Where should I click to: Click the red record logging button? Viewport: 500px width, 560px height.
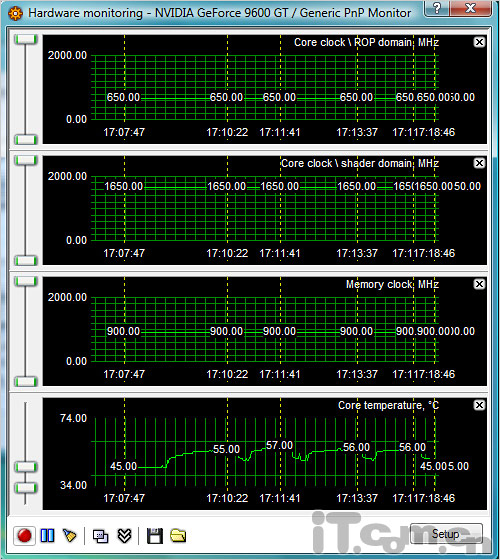(24, 536)
